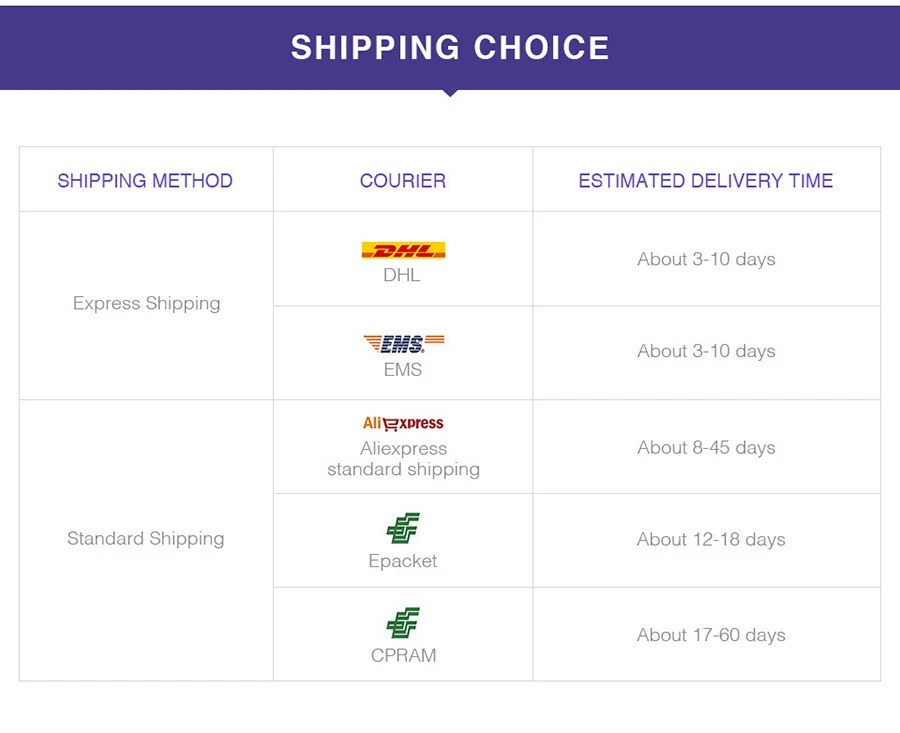
Task: Select the Shipping Method column header
Action: [x=145, y=181]
